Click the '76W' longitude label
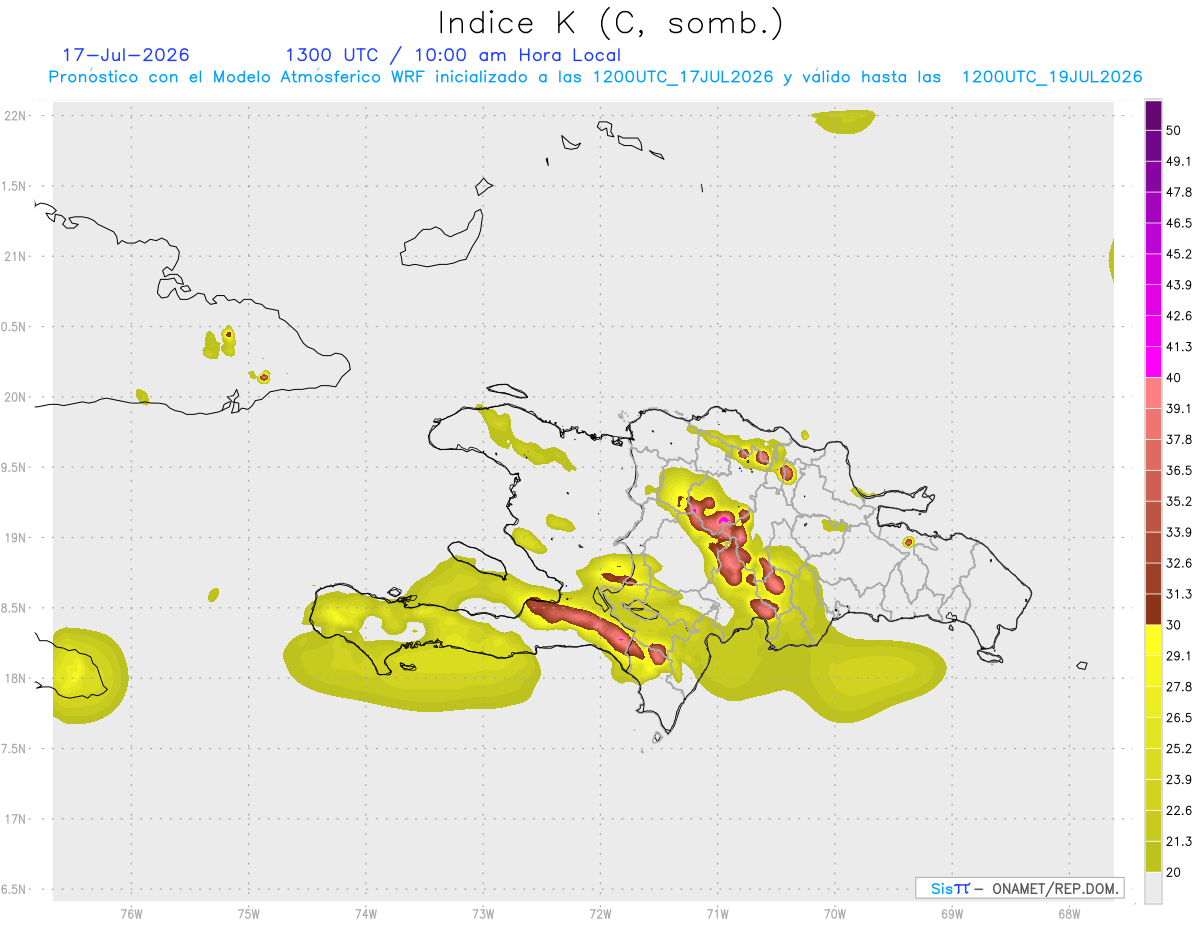Viewport: 1200px width, 927px height. (131, 913)
